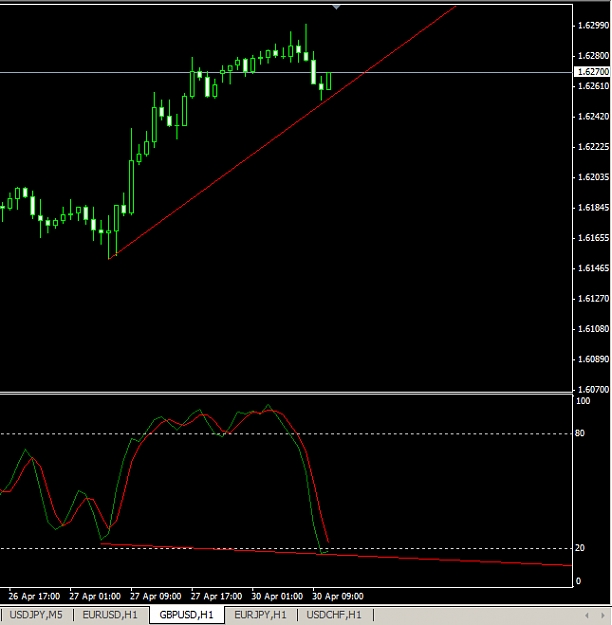Select the current price label 1.62700
The image size is (612, 625).
[592, 72]
